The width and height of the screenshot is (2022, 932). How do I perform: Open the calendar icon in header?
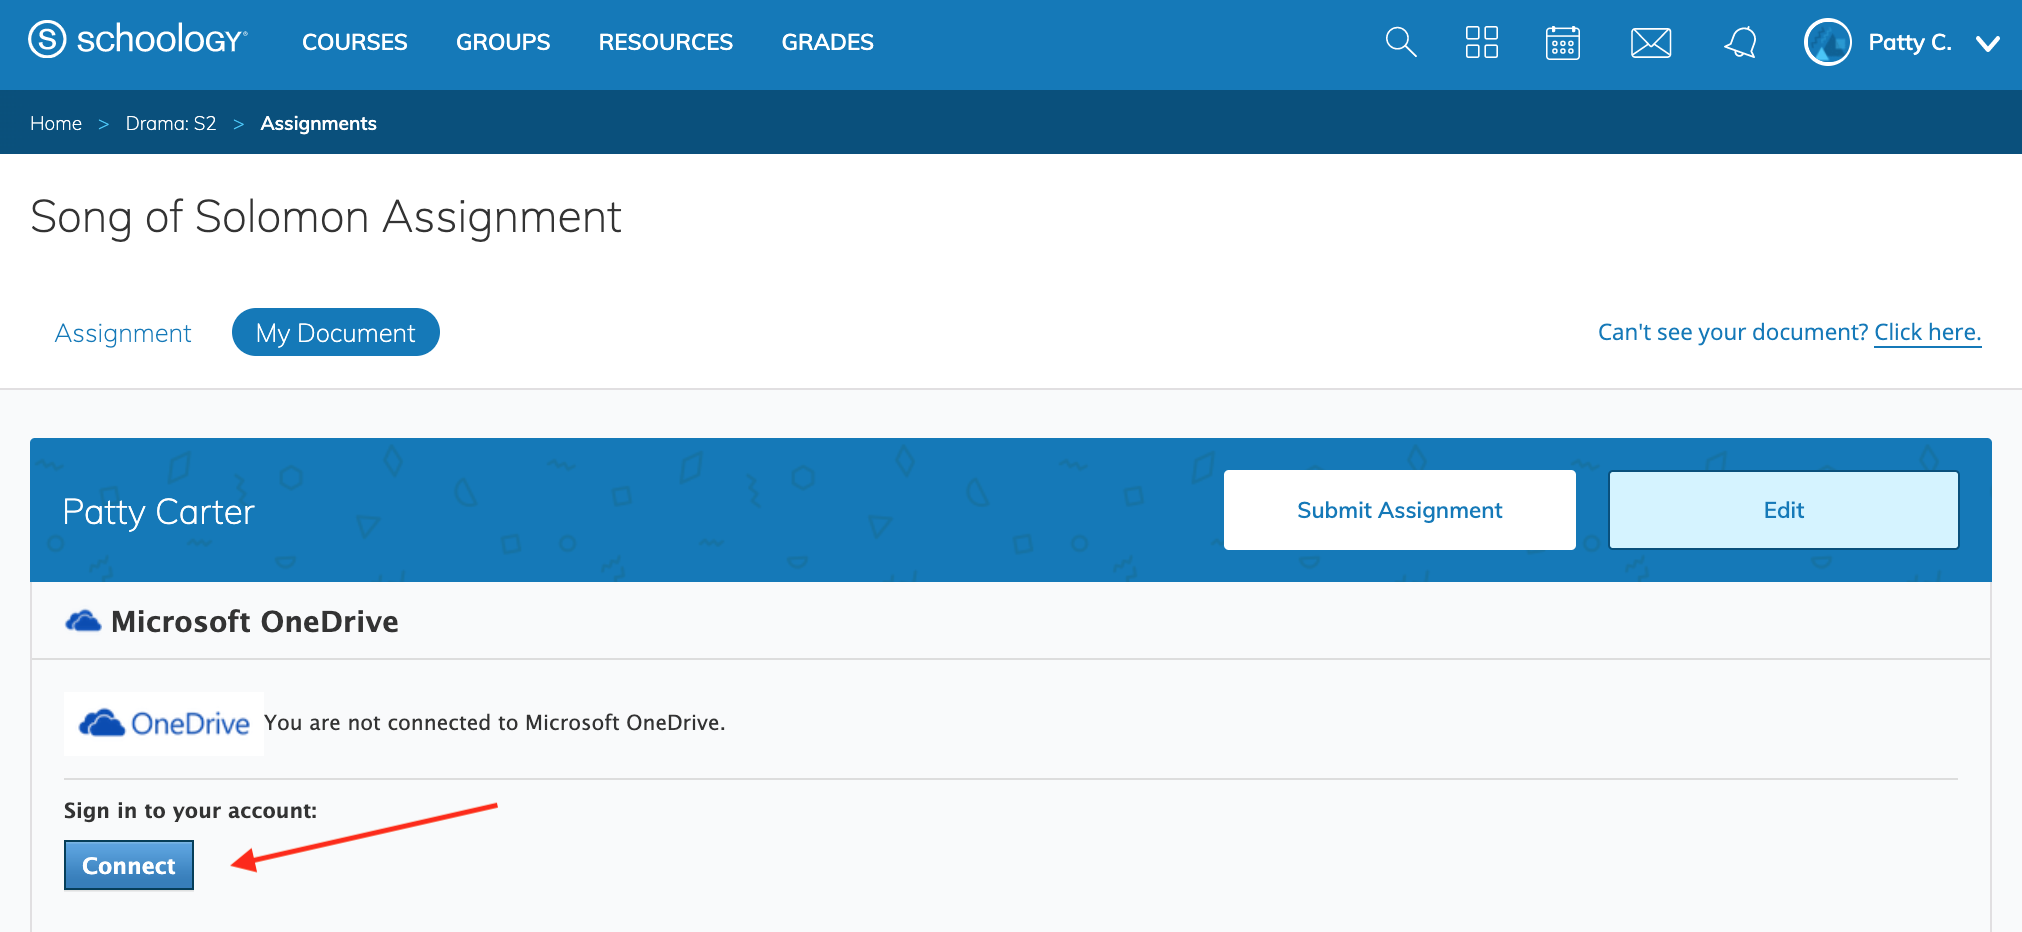[x=1562, y=43]
